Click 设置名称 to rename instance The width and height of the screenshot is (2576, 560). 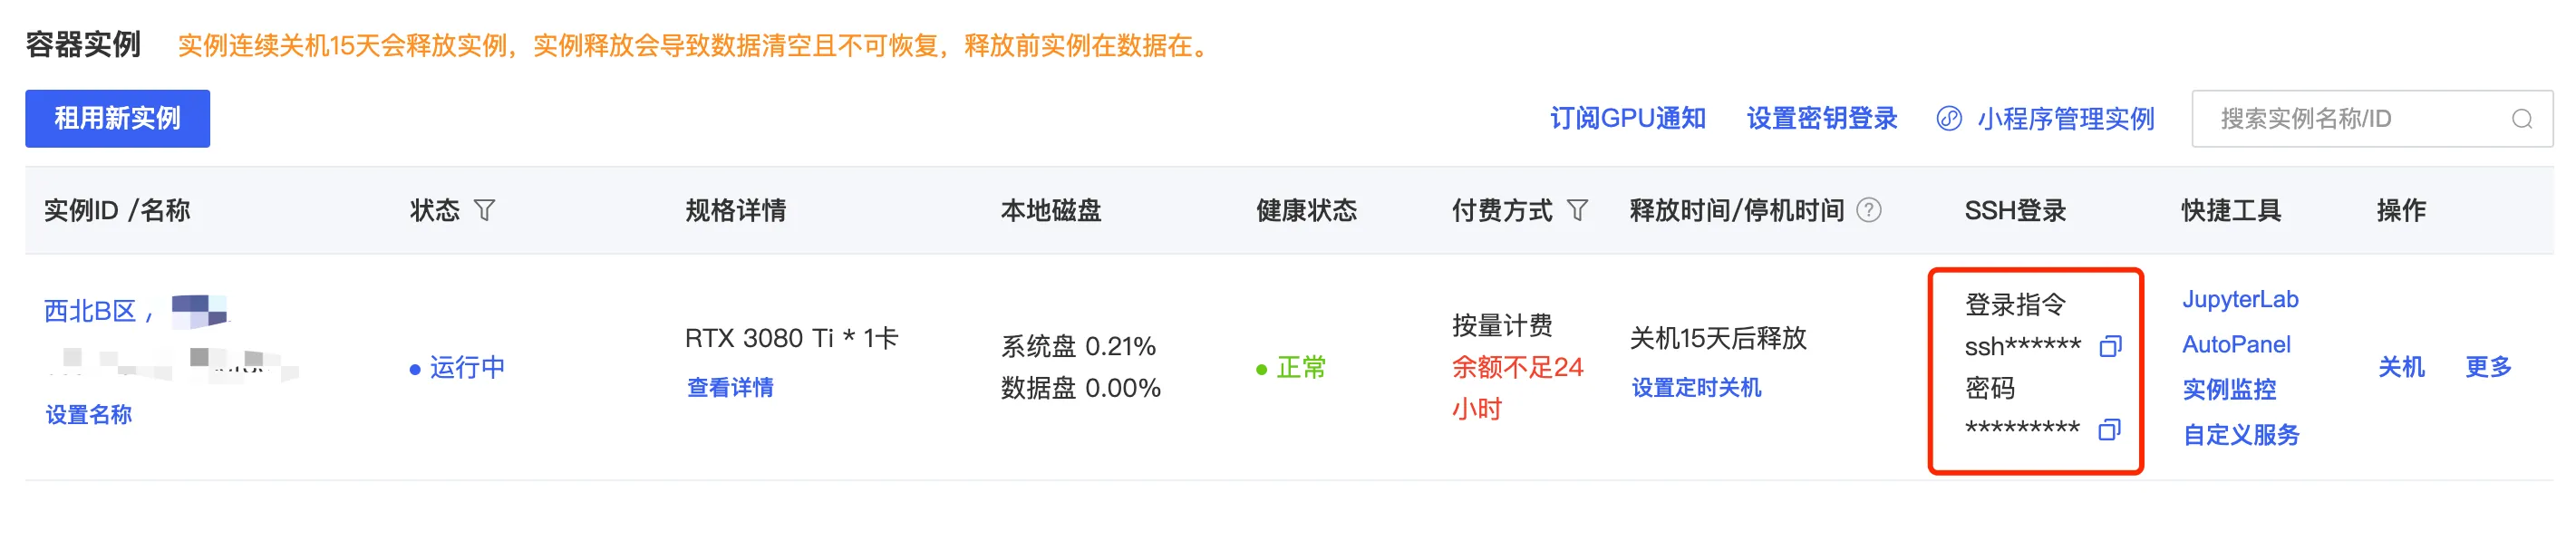click(x=89, y=414)
